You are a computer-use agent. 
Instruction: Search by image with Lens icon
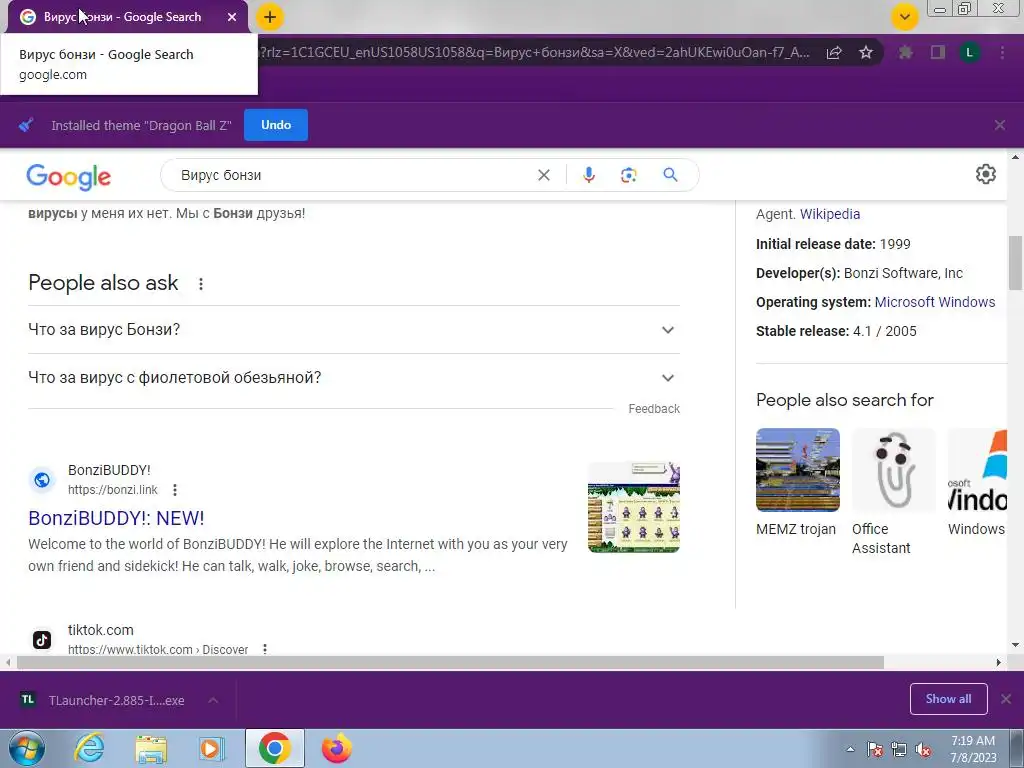(x=629, y=175)
